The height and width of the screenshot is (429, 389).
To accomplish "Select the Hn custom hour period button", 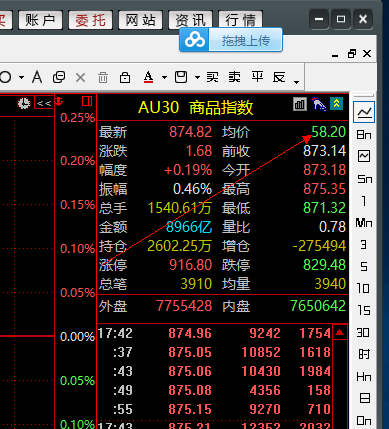I will tap(364, 377).
